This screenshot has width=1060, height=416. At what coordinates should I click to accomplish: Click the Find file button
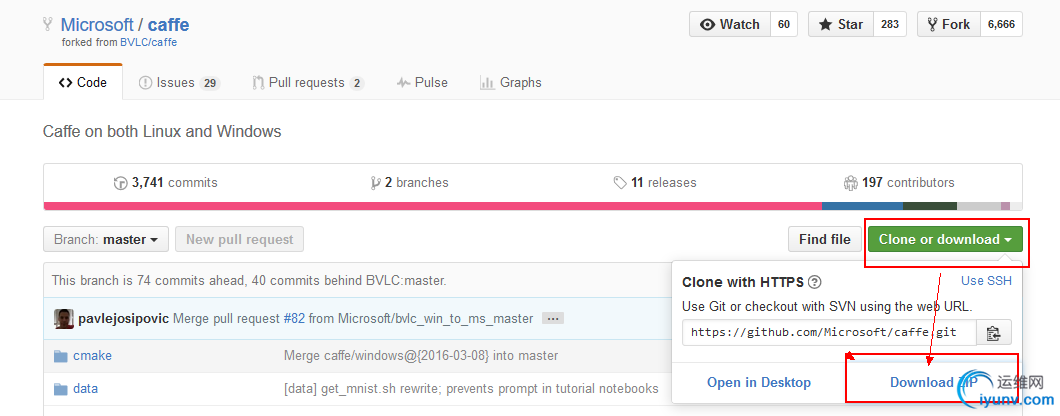[x=825, y=239]
